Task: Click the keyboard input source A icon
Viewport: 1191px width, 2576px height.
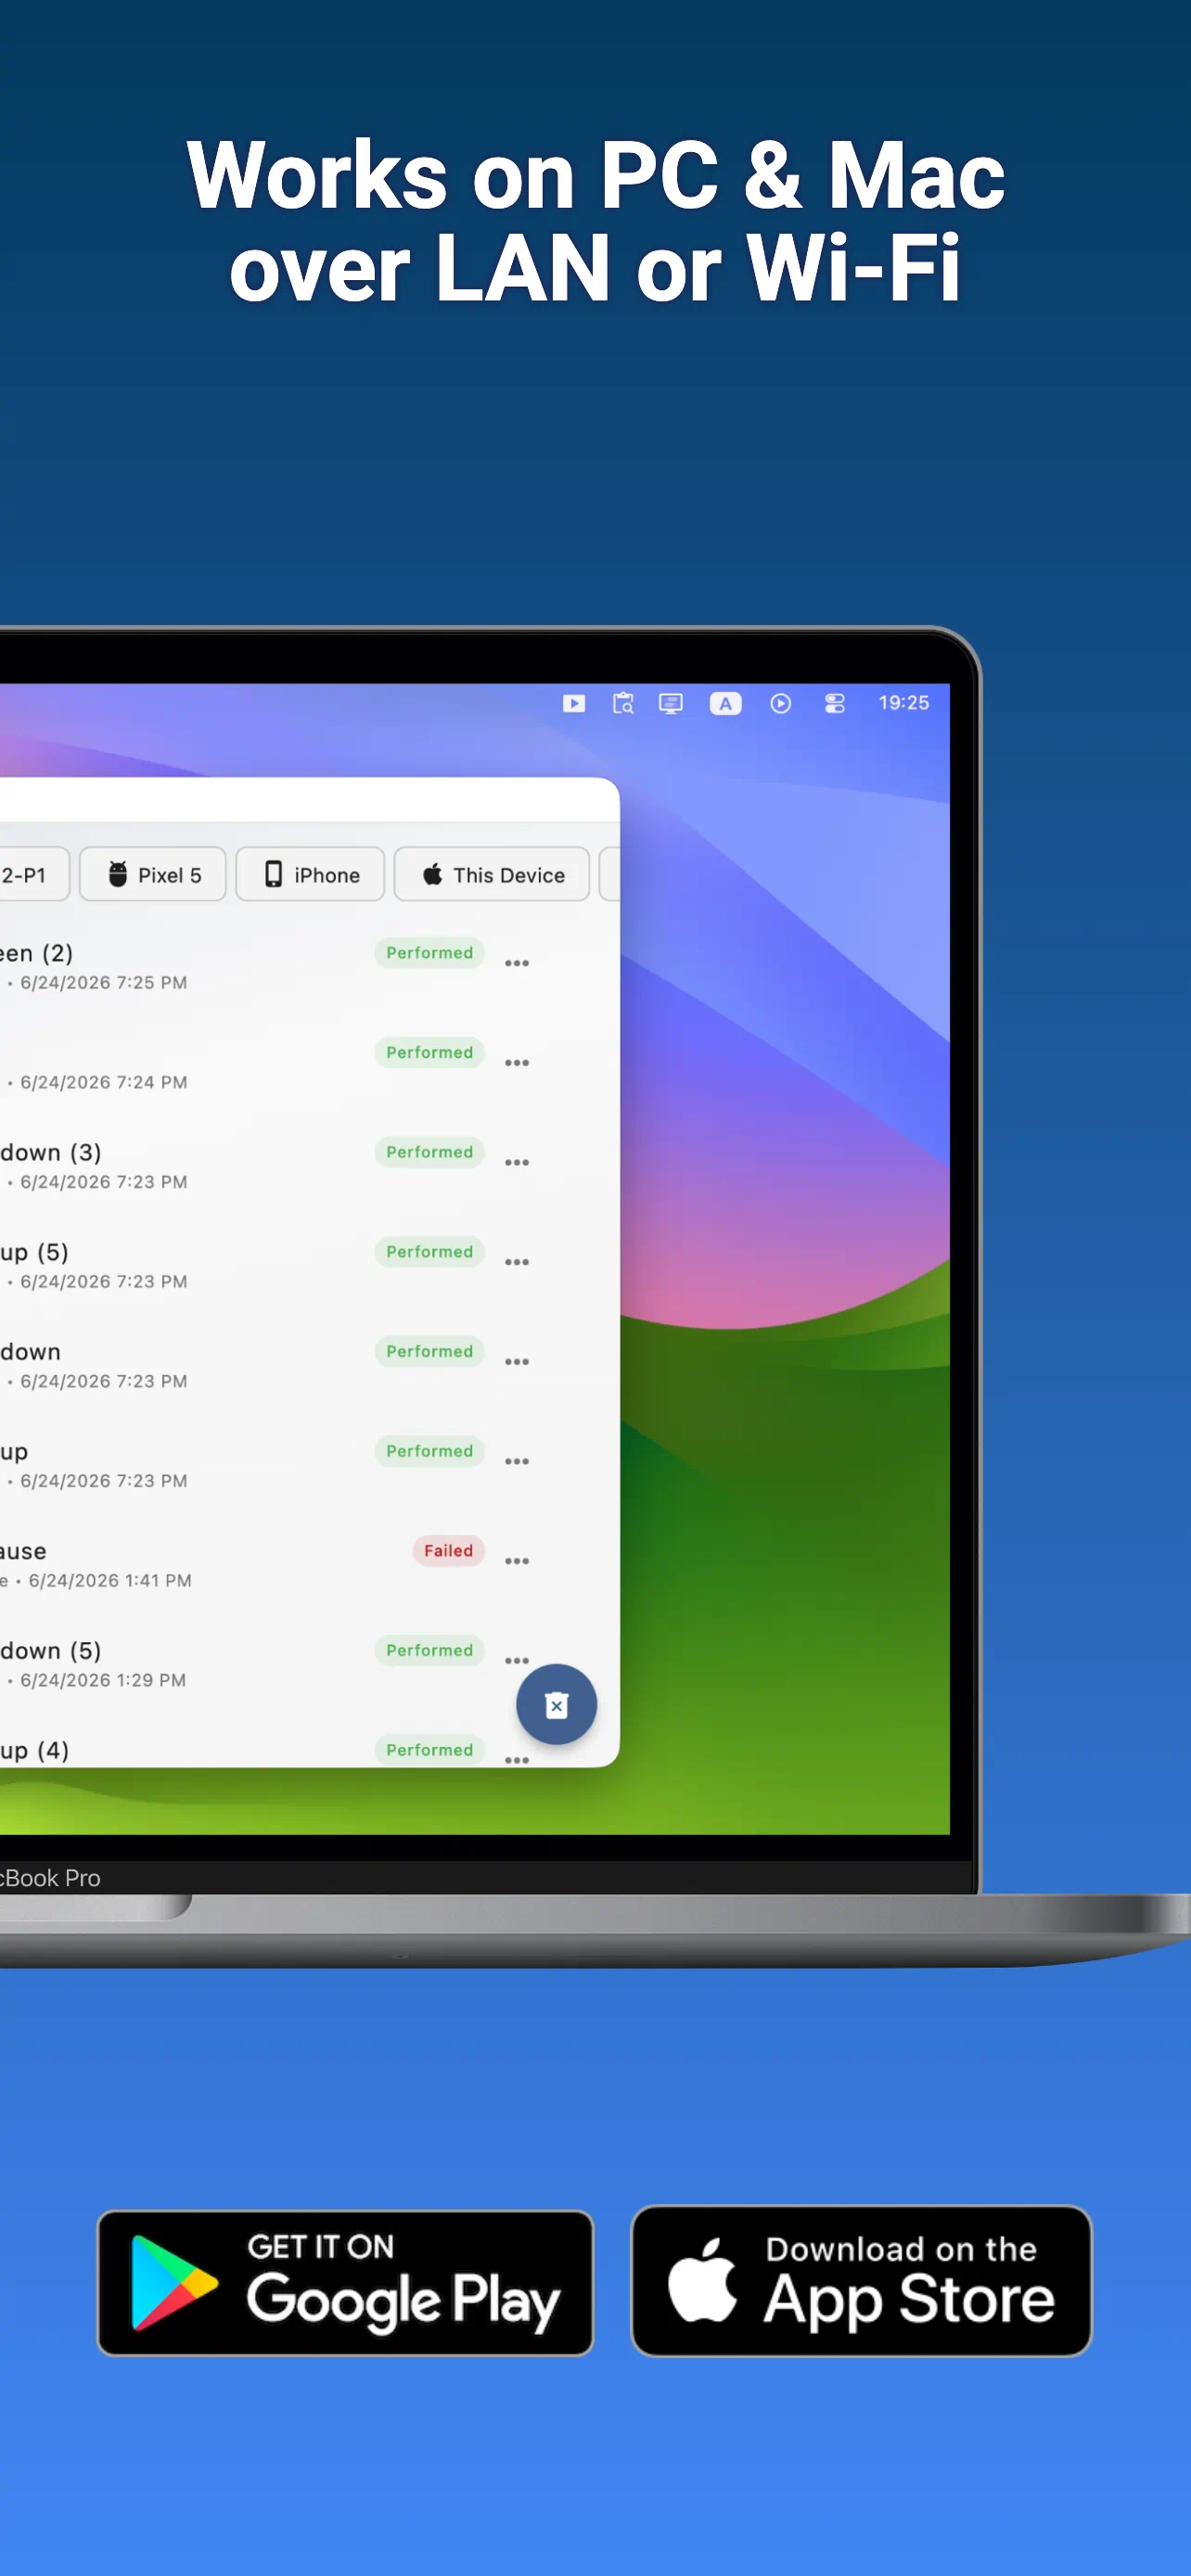Action: pyautogui.click(x=726, y=703)
